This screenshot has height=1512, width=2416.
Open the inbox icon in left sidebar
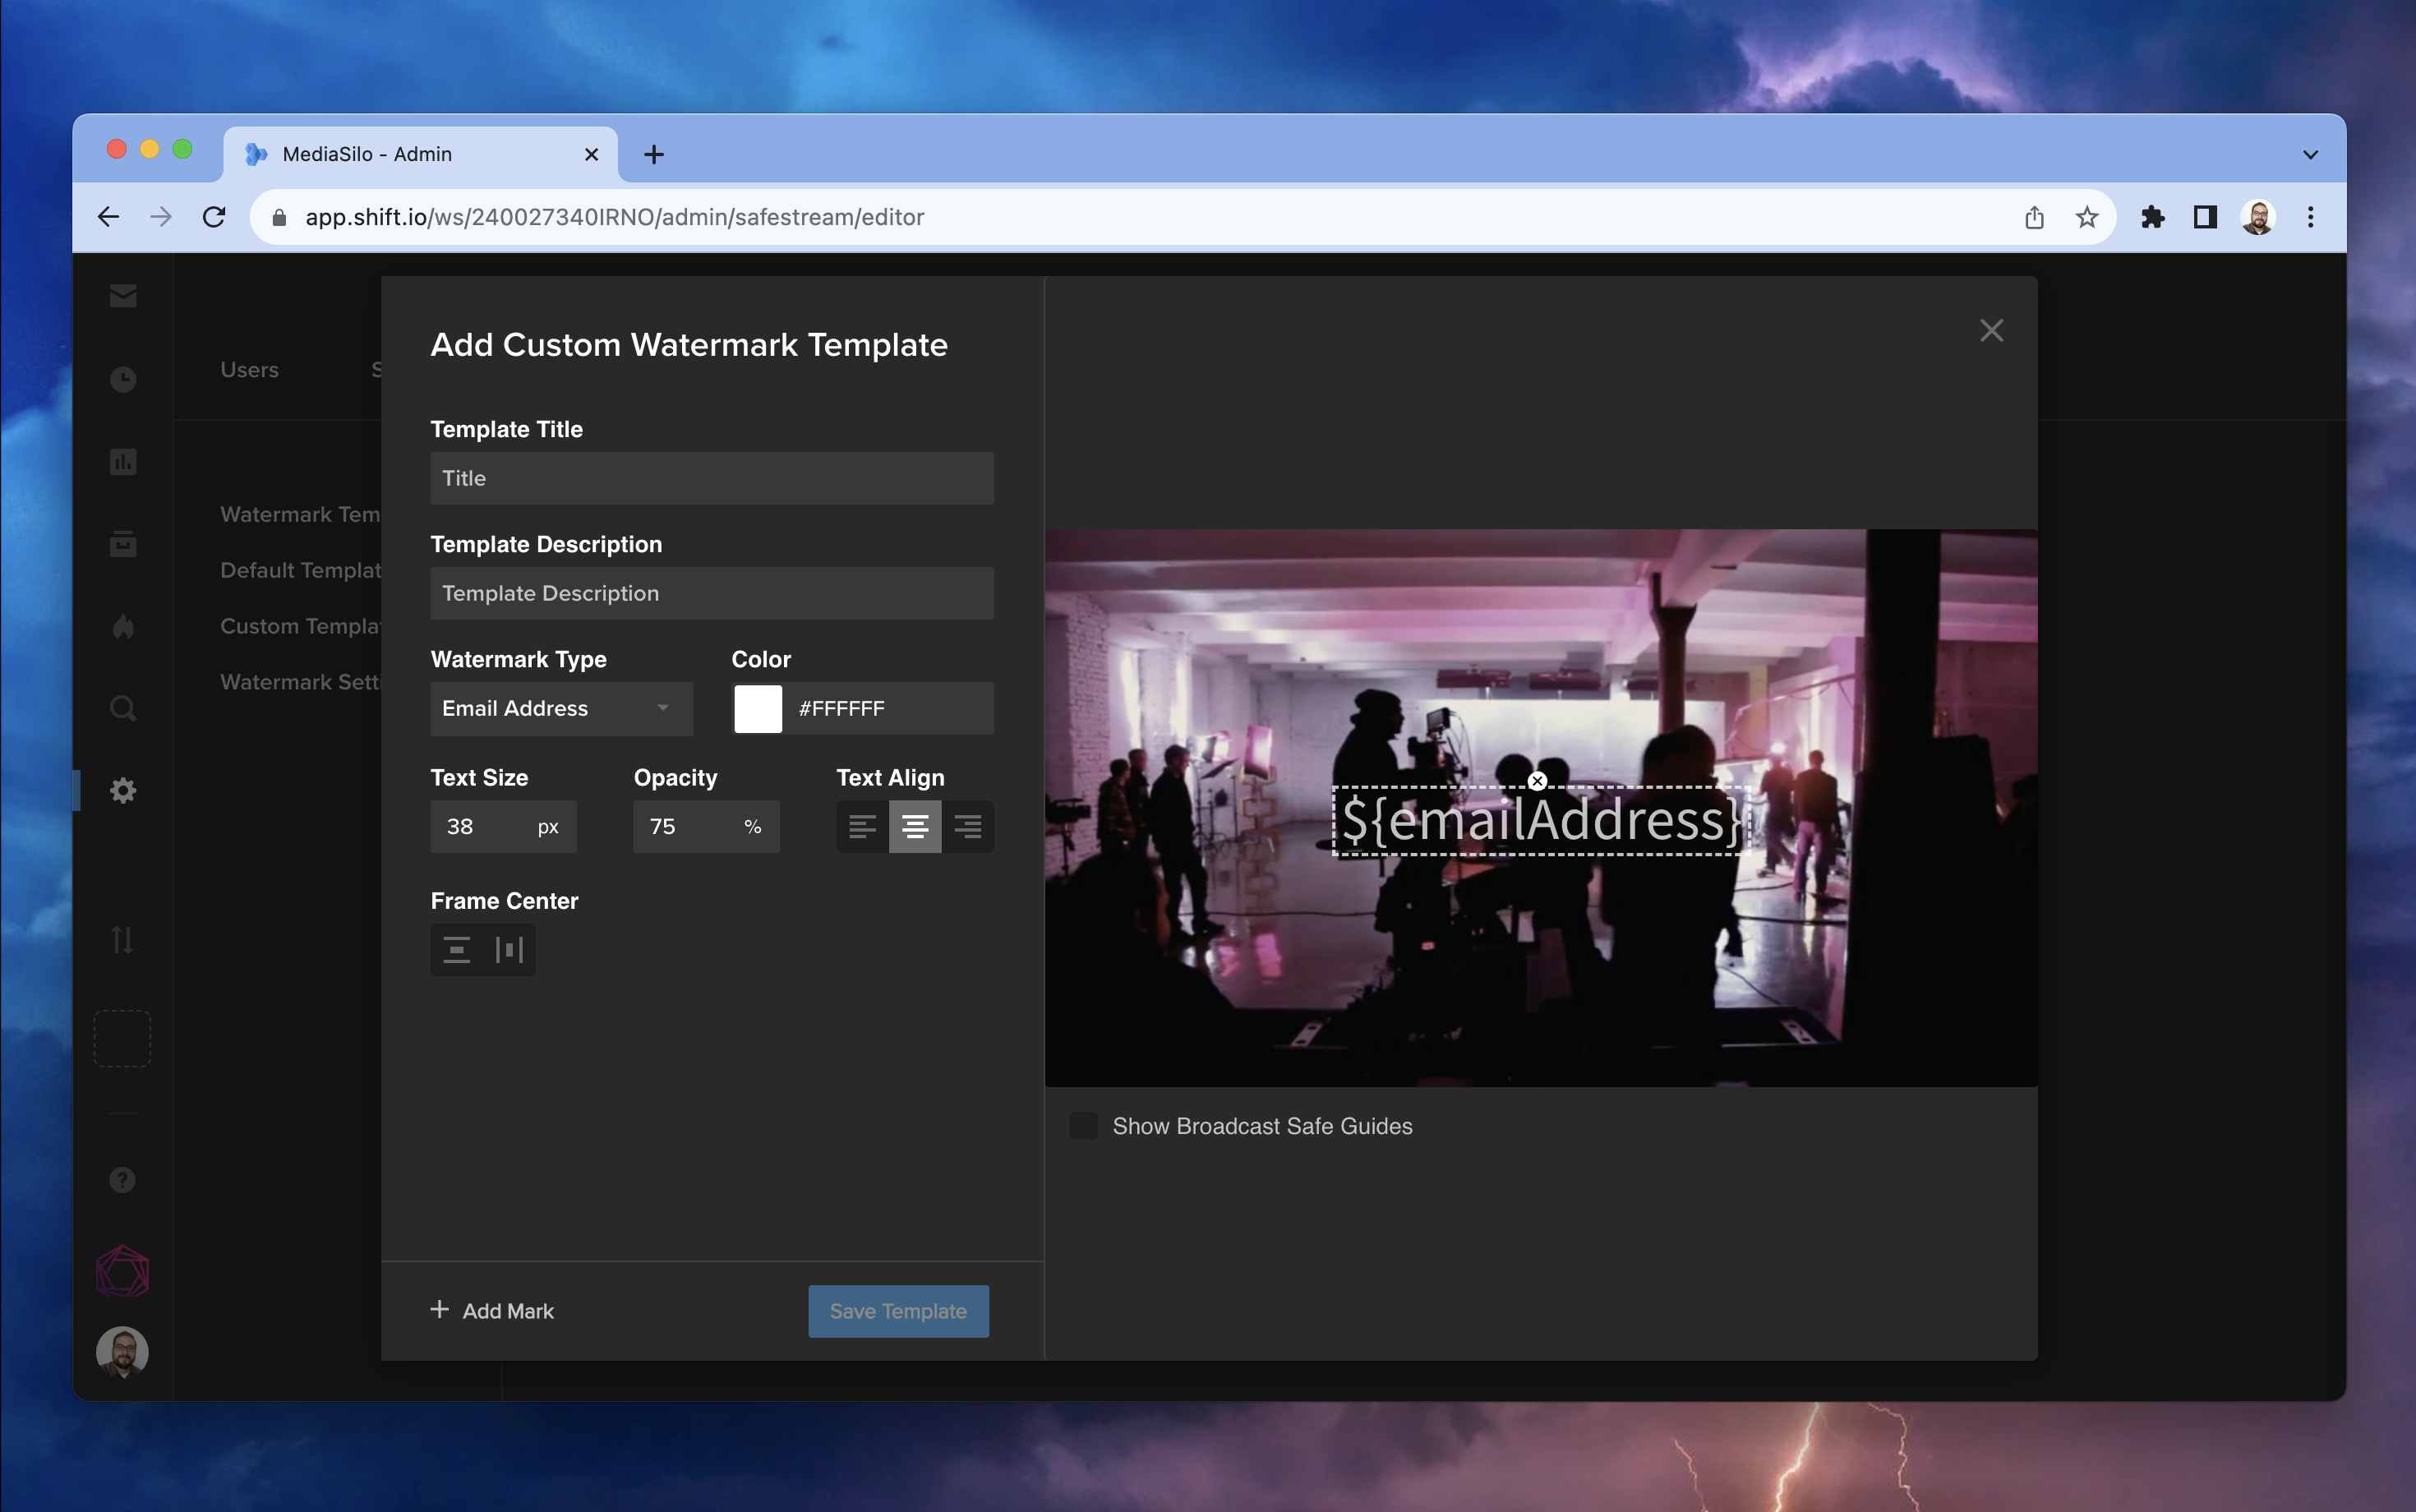(123, 296)
